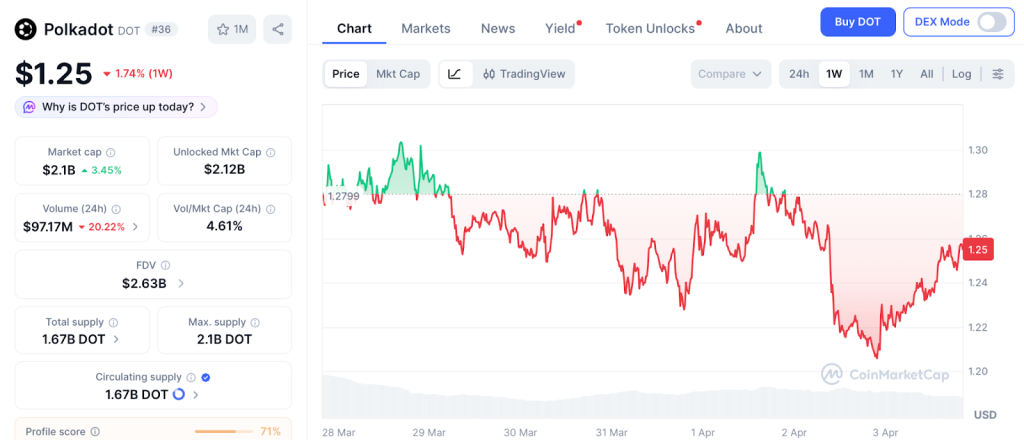Open chart settings sliders icon
Viewport: 1024px width, 440px height.
(x=997, y=74)
